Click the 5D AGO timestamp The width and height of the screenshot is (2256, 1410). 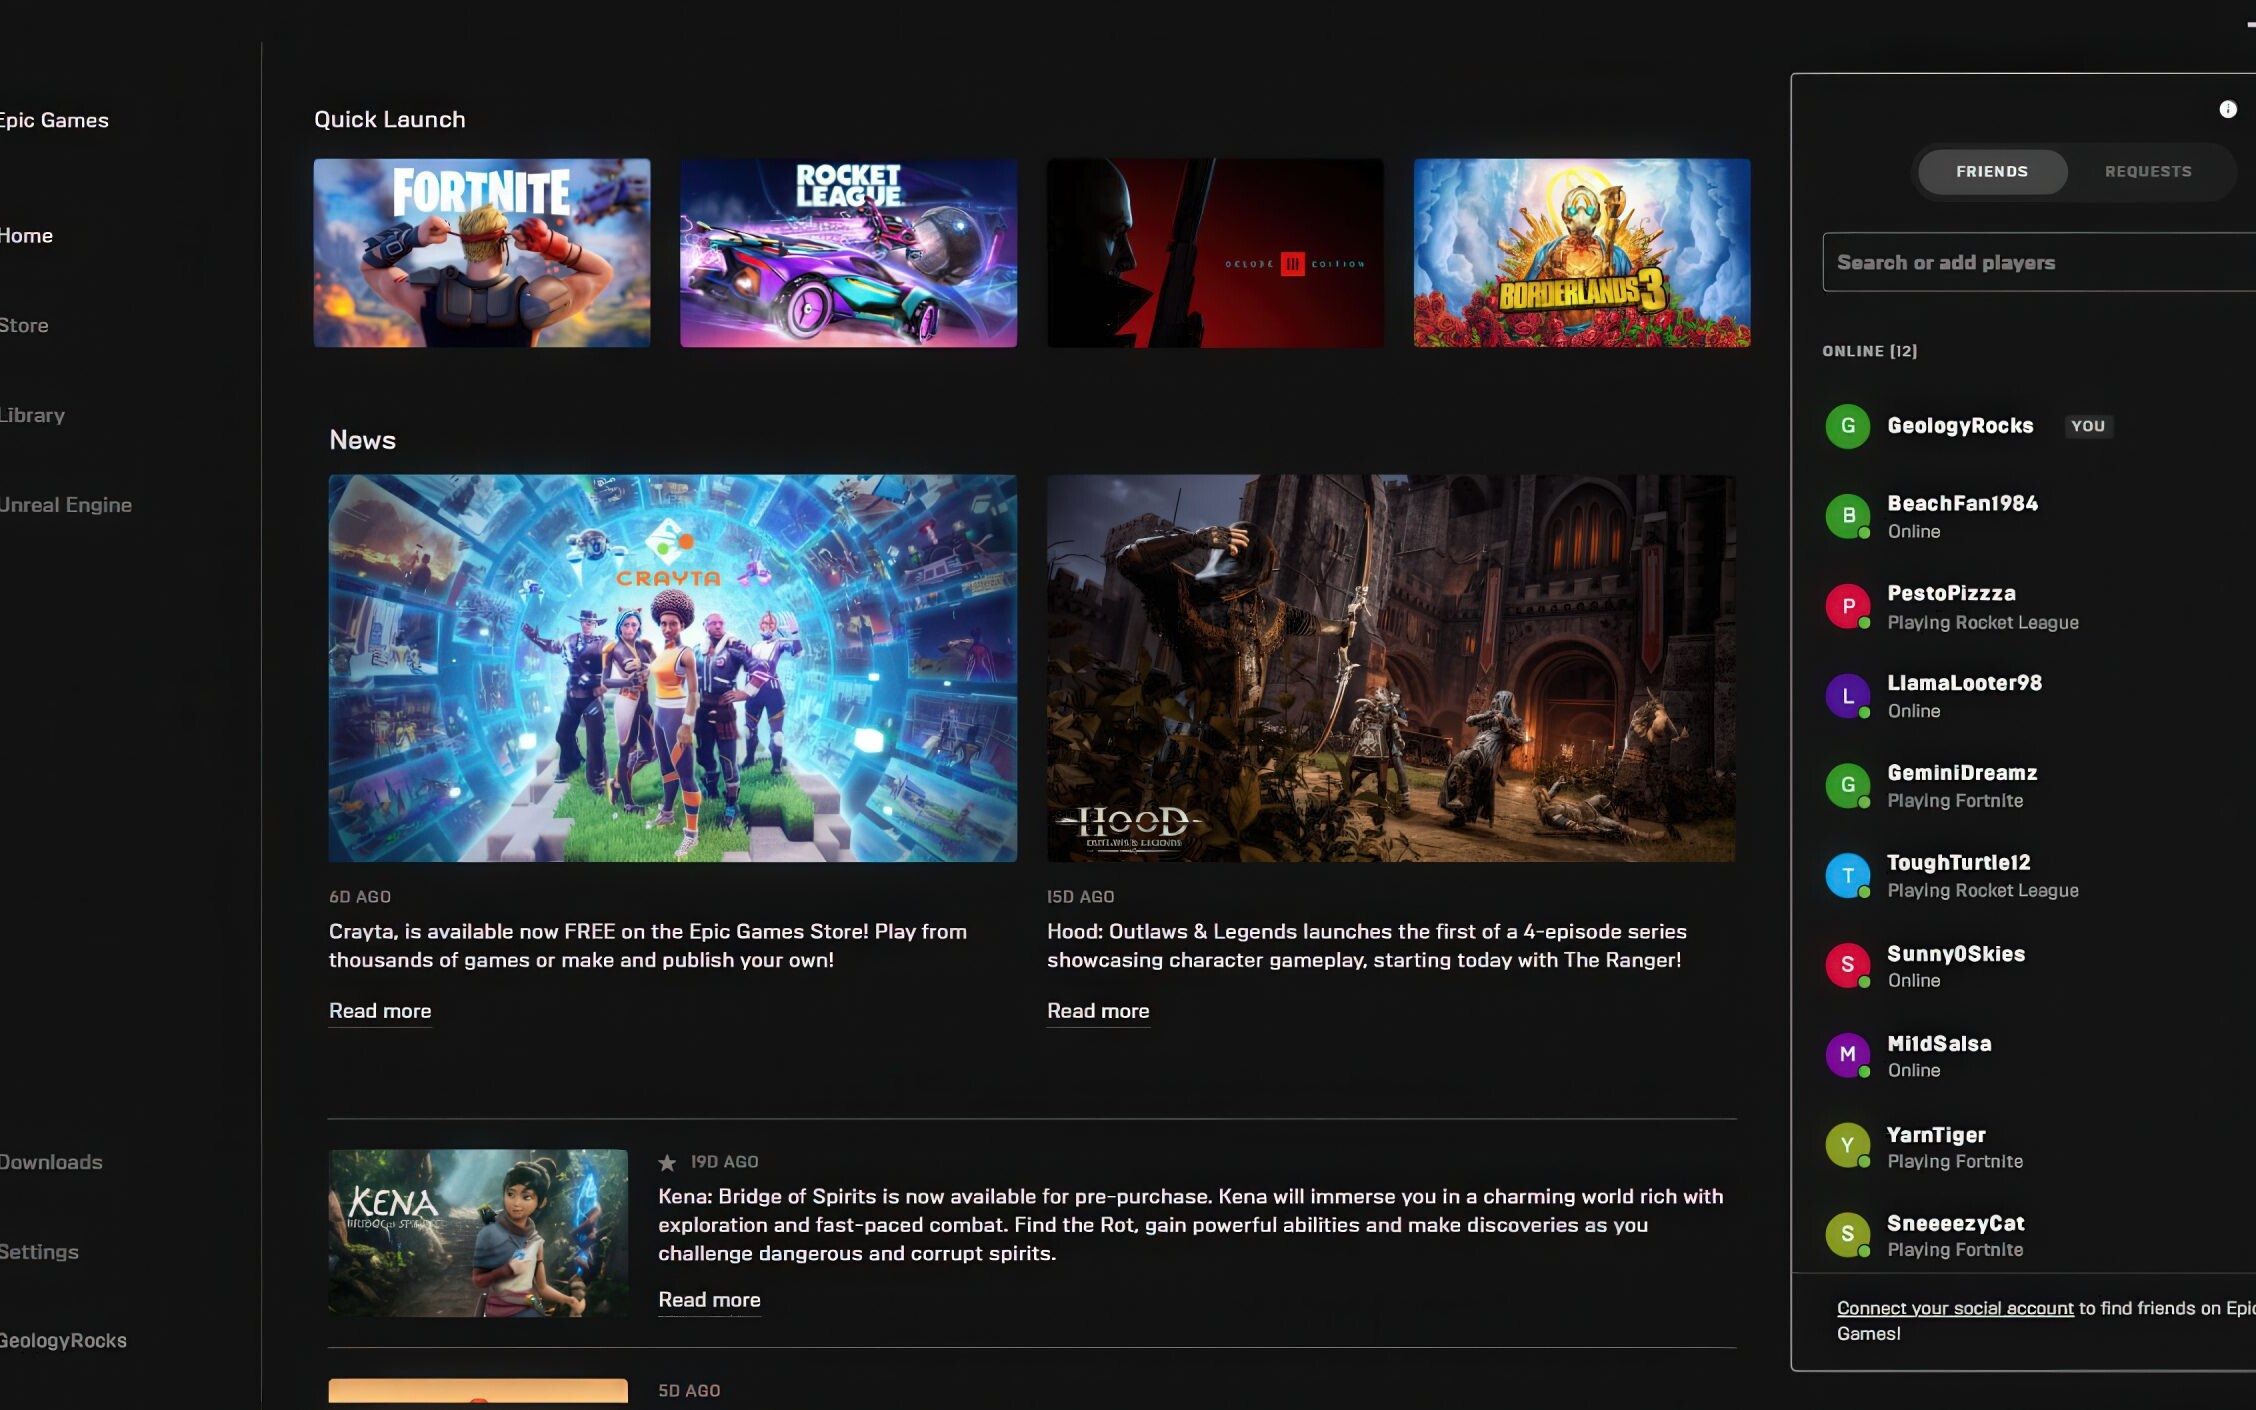(689, 1391)
